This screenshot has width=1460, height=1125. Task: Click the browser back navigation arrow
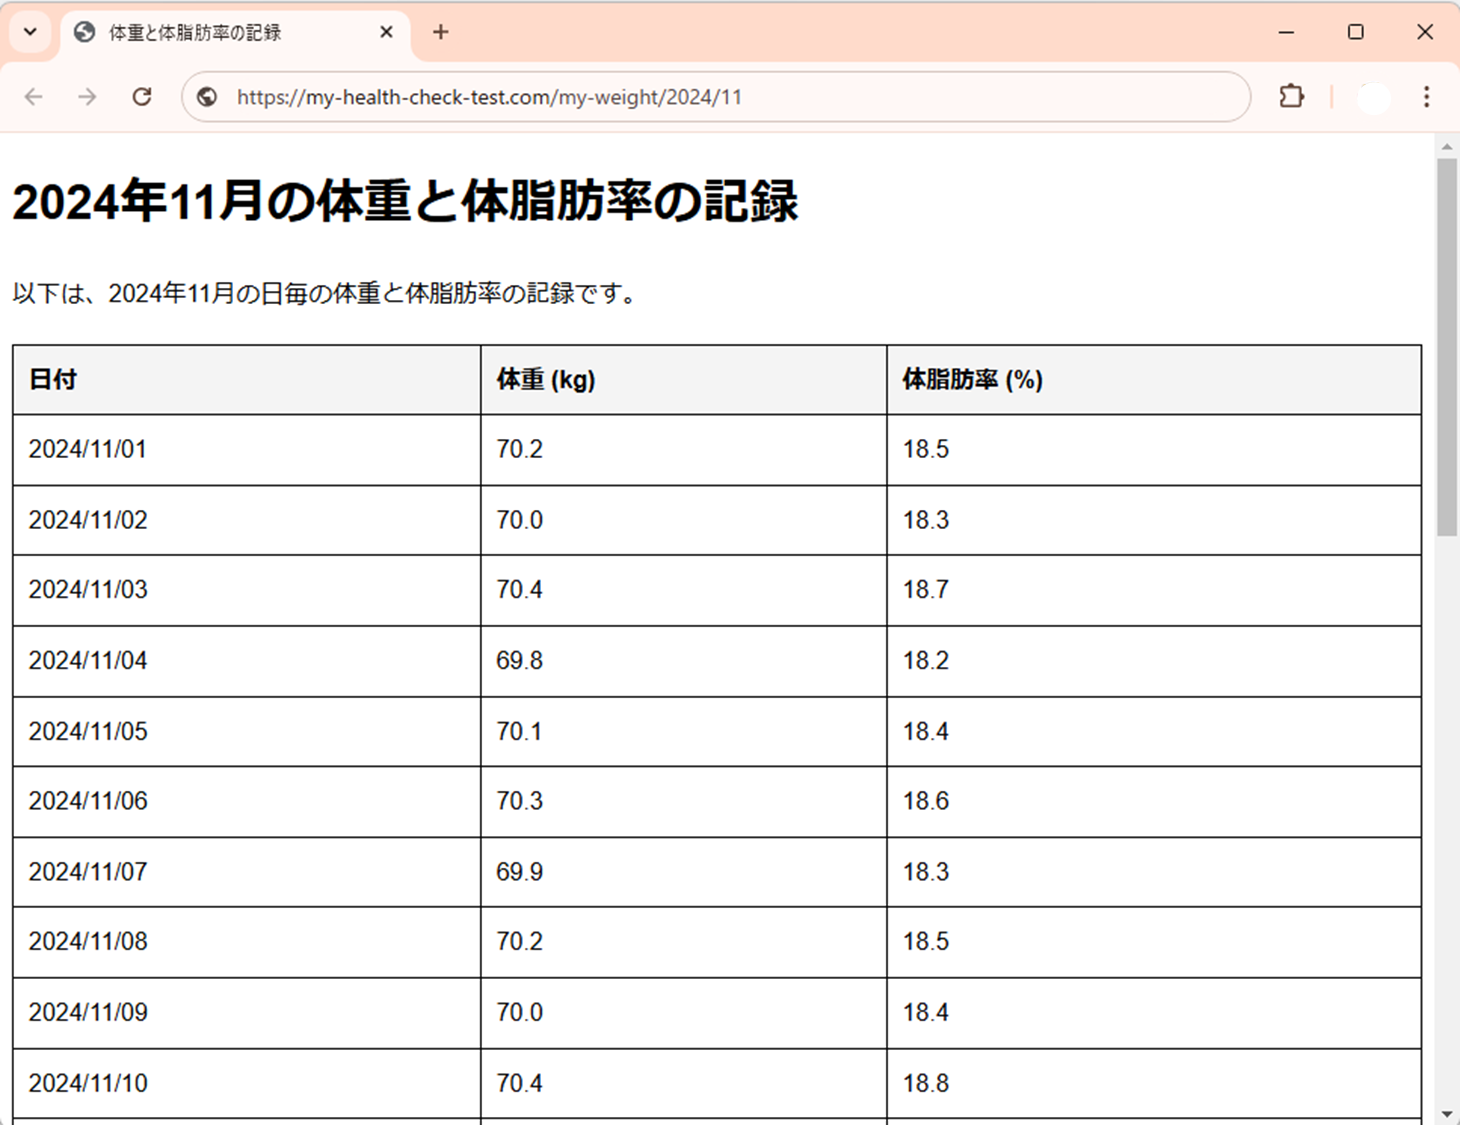[33, 96]
